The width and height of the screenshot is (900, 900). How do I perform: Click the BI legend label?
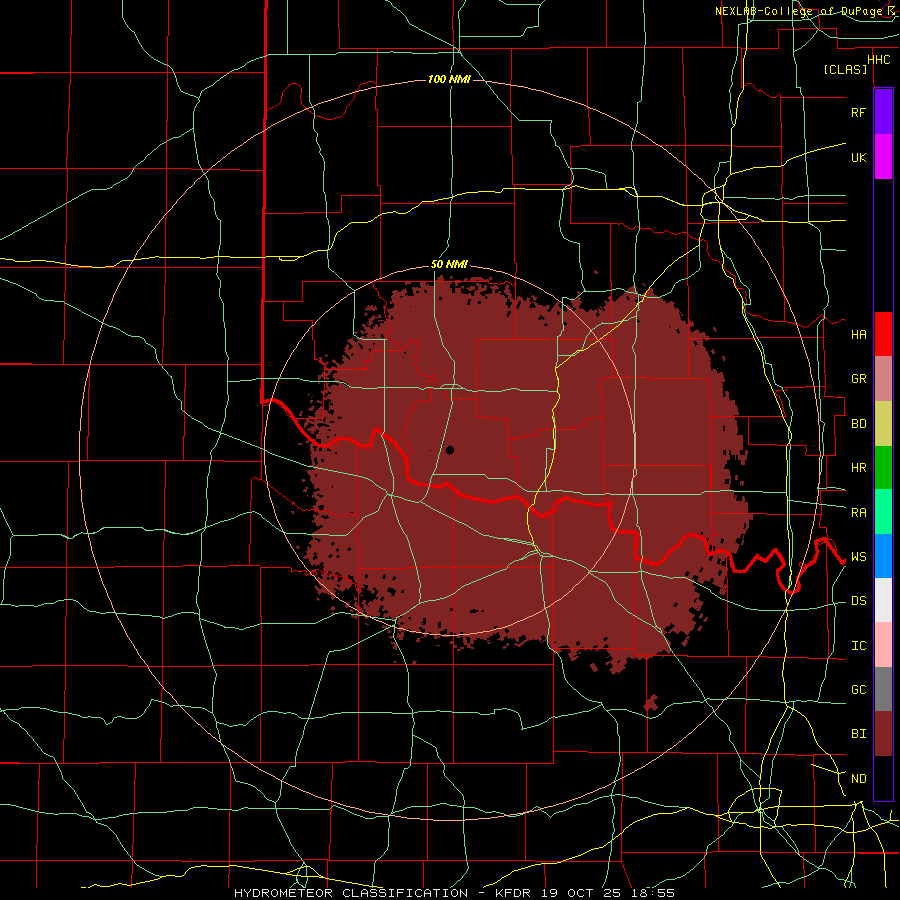(x=858, y=734)
